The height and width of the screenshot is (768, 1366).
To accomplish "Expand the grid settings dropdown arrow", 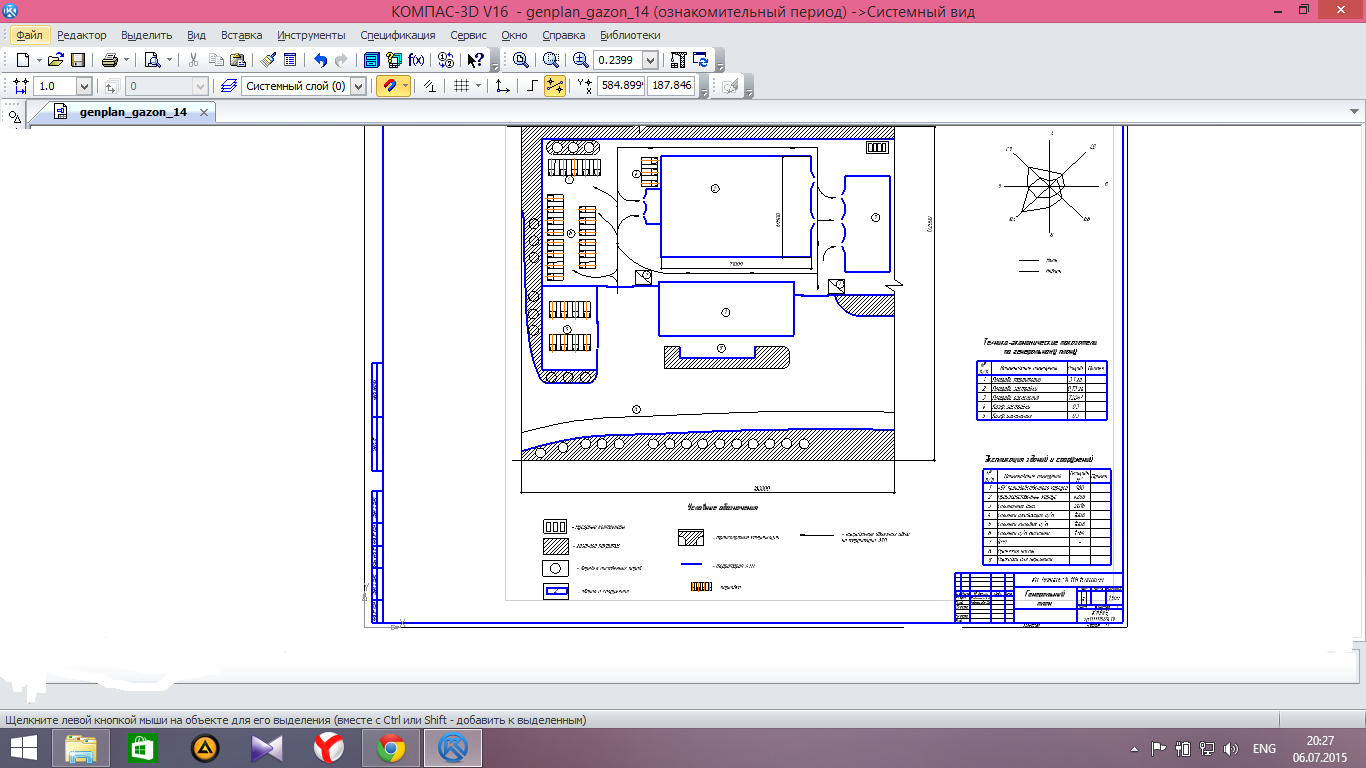I will pyautogui.click(x=478, y=86).
